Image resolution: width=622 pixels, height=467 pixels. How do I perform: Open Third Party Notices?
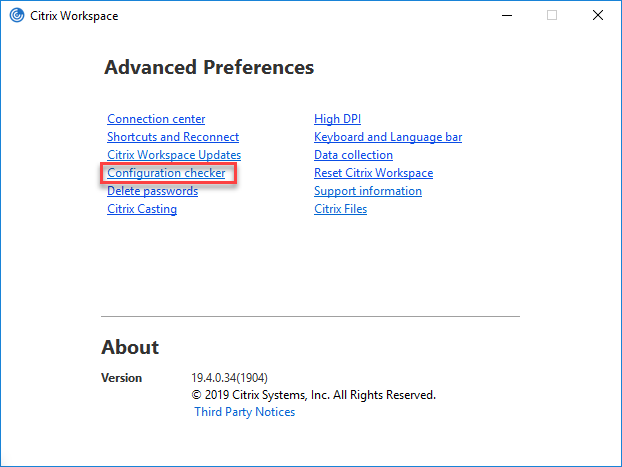tap(245, 412)
